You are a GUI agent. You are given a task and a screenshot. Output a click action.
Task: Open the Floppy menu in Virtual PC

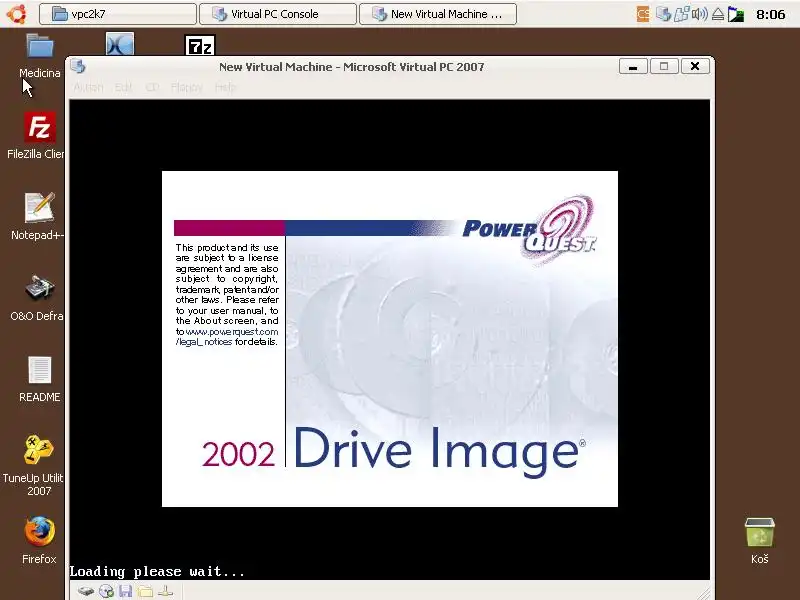pos(187,87)
